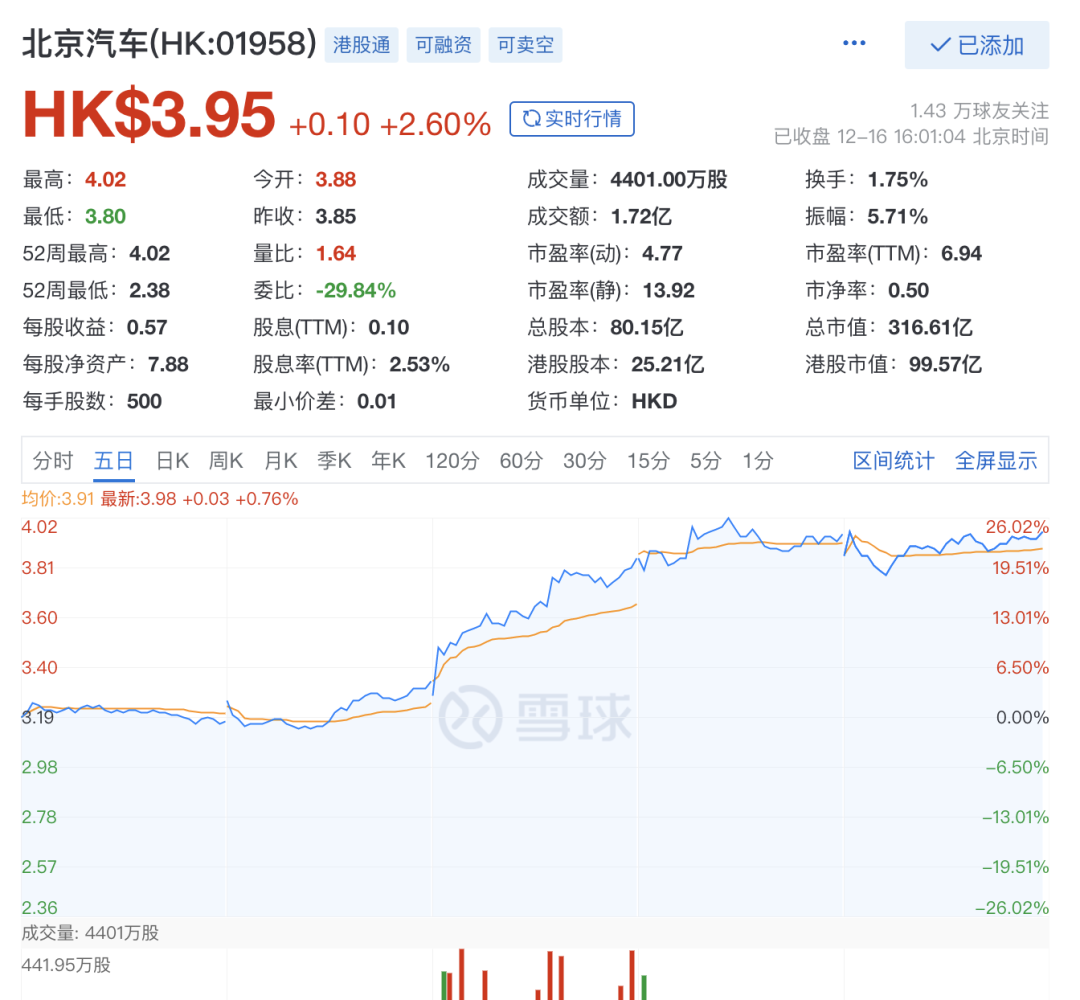Image resolution: width=1080 pixels, height=1000 pixels.
Task: Click the 1.43 万球友关注 follower count
Action: 979,110
